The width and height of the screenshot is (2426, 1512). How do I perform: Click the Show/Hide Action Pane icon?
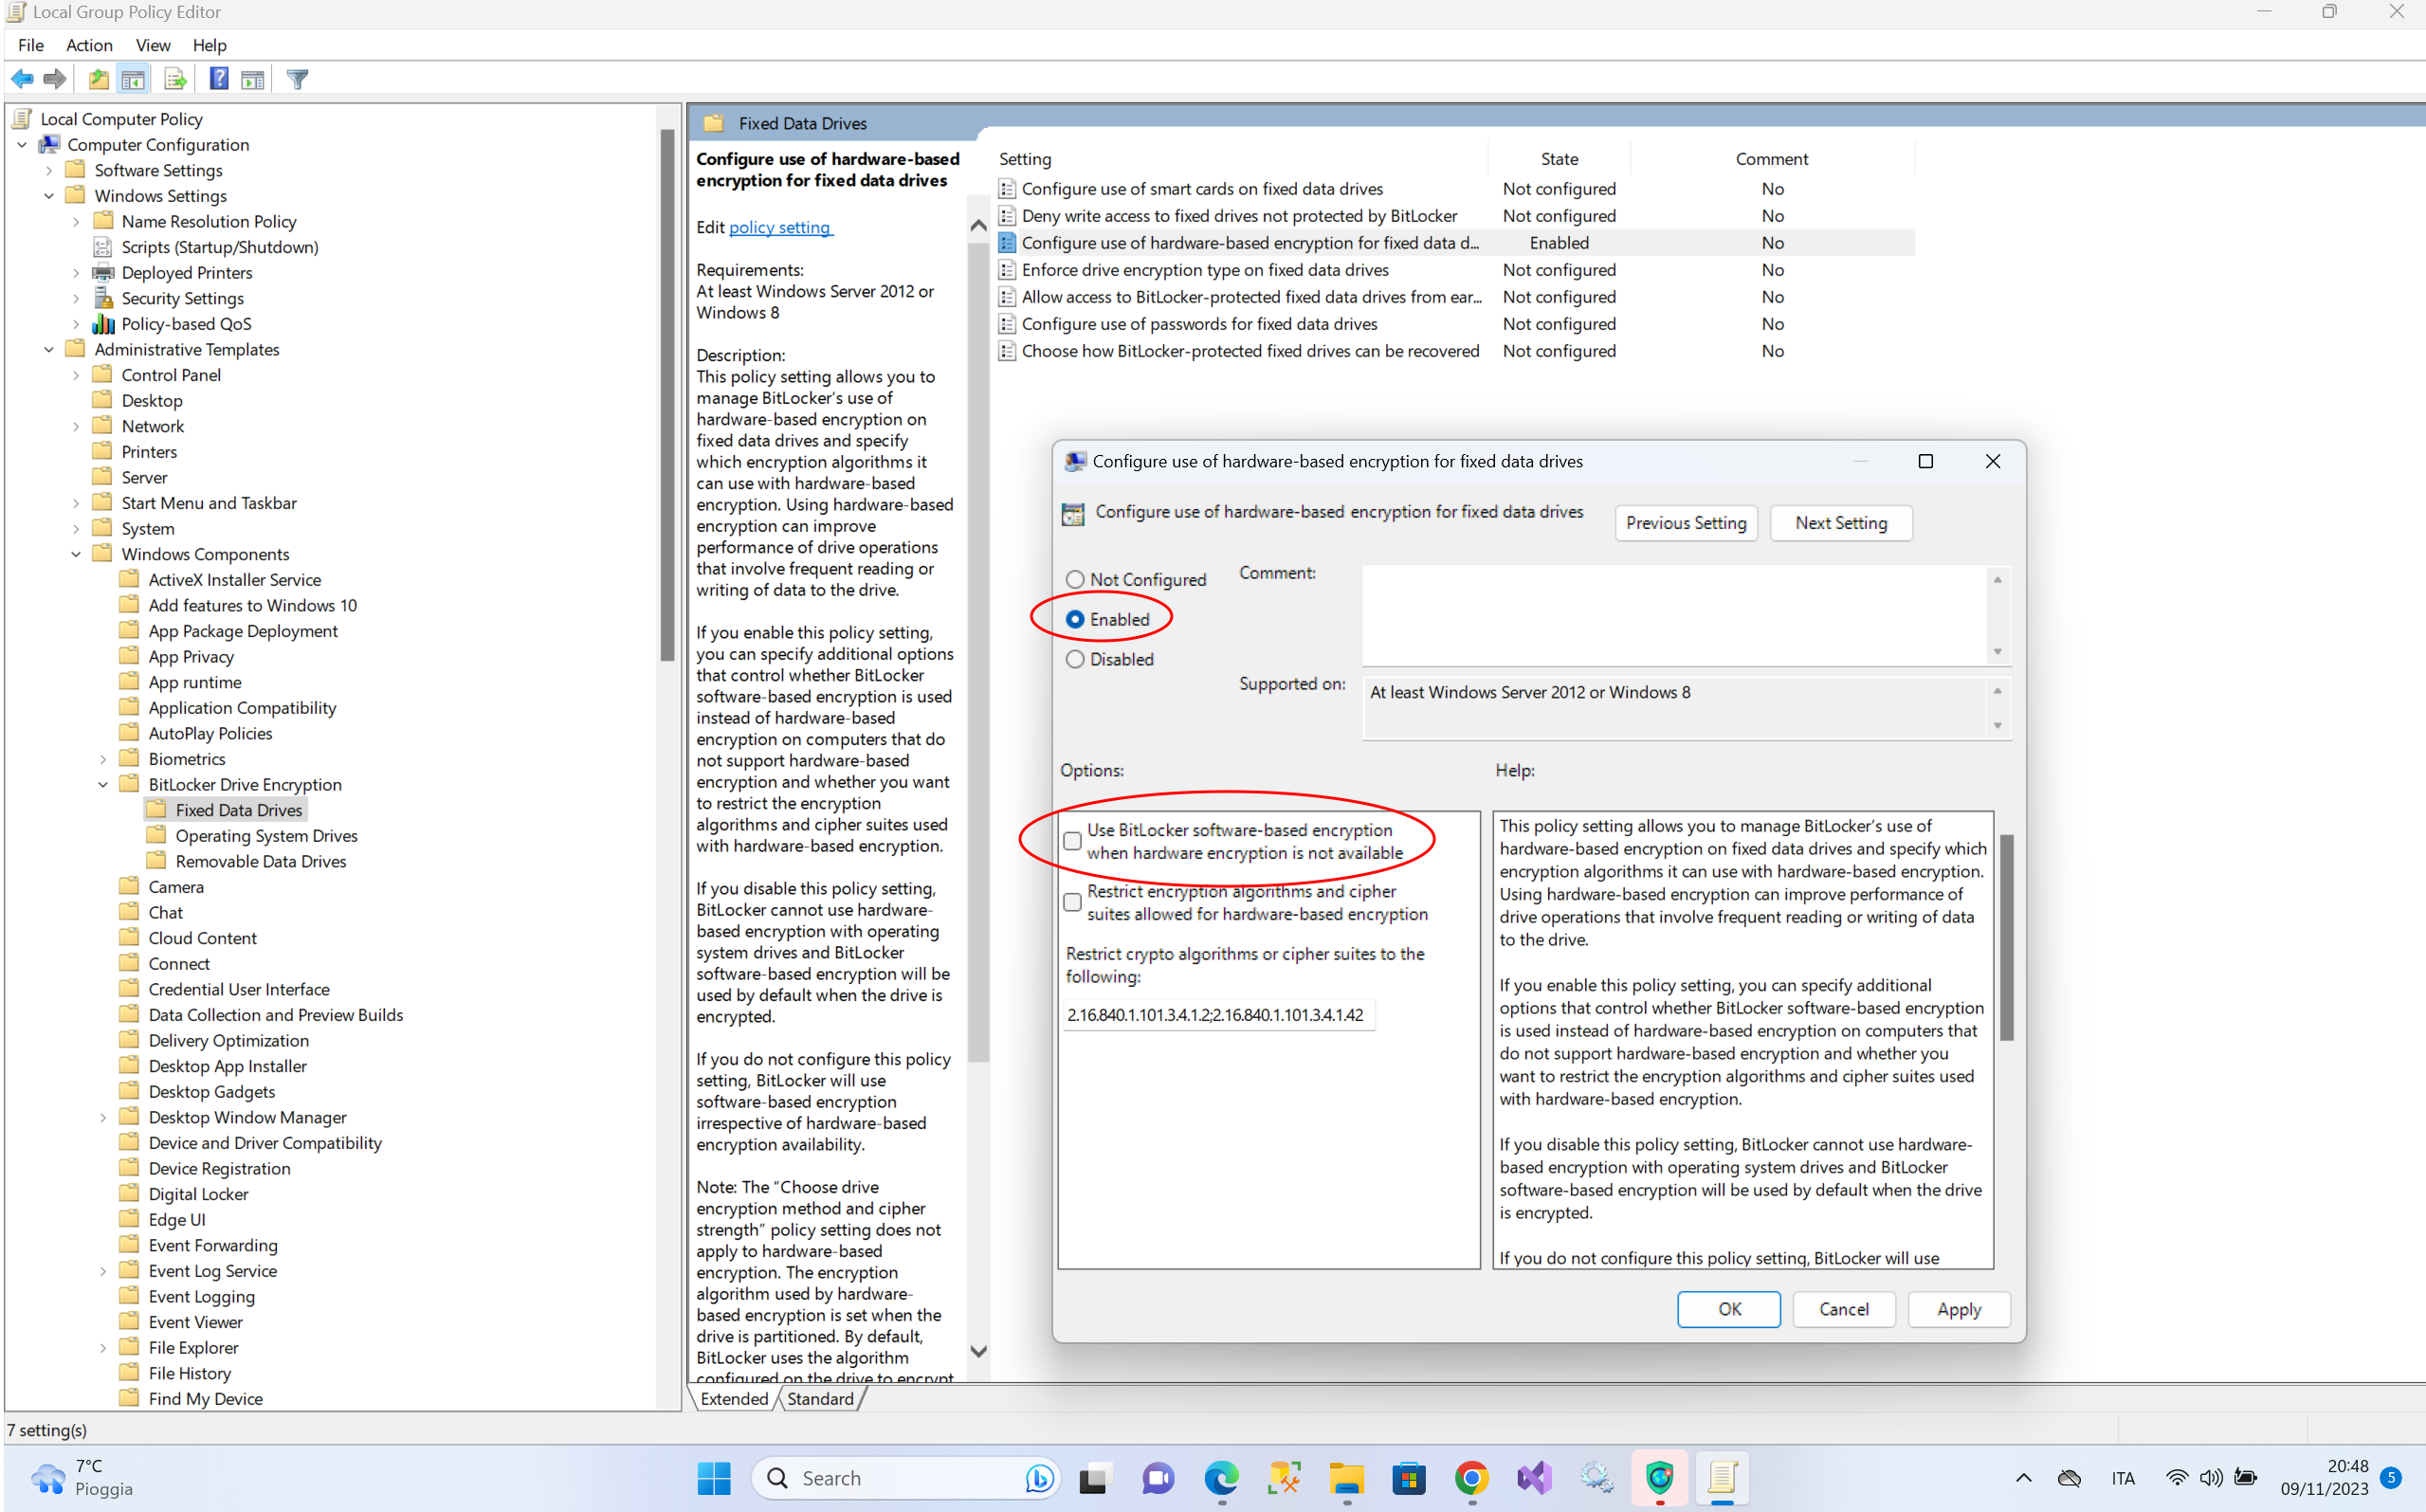tap(253, 79)
